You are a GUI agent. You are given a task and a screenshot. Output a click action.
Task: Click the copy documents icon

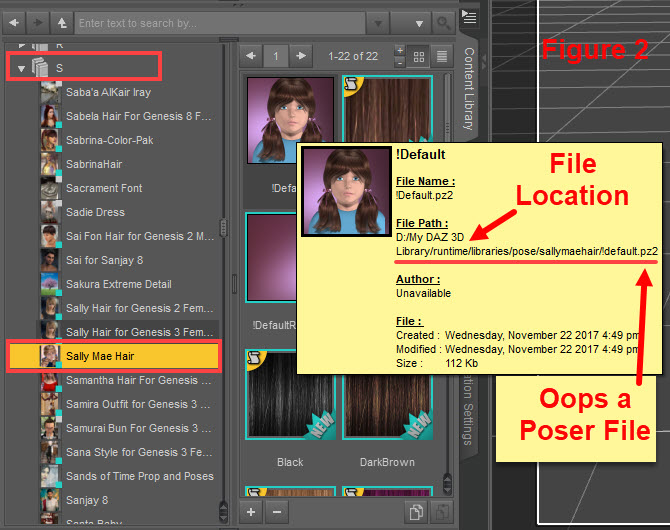pyautogui.click(x=413, y=512)
